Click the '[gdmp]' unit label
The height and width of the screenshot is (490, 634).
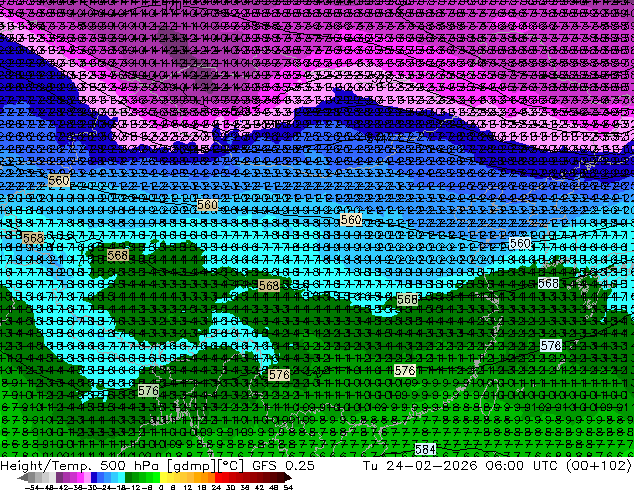[x=192, y=465]
